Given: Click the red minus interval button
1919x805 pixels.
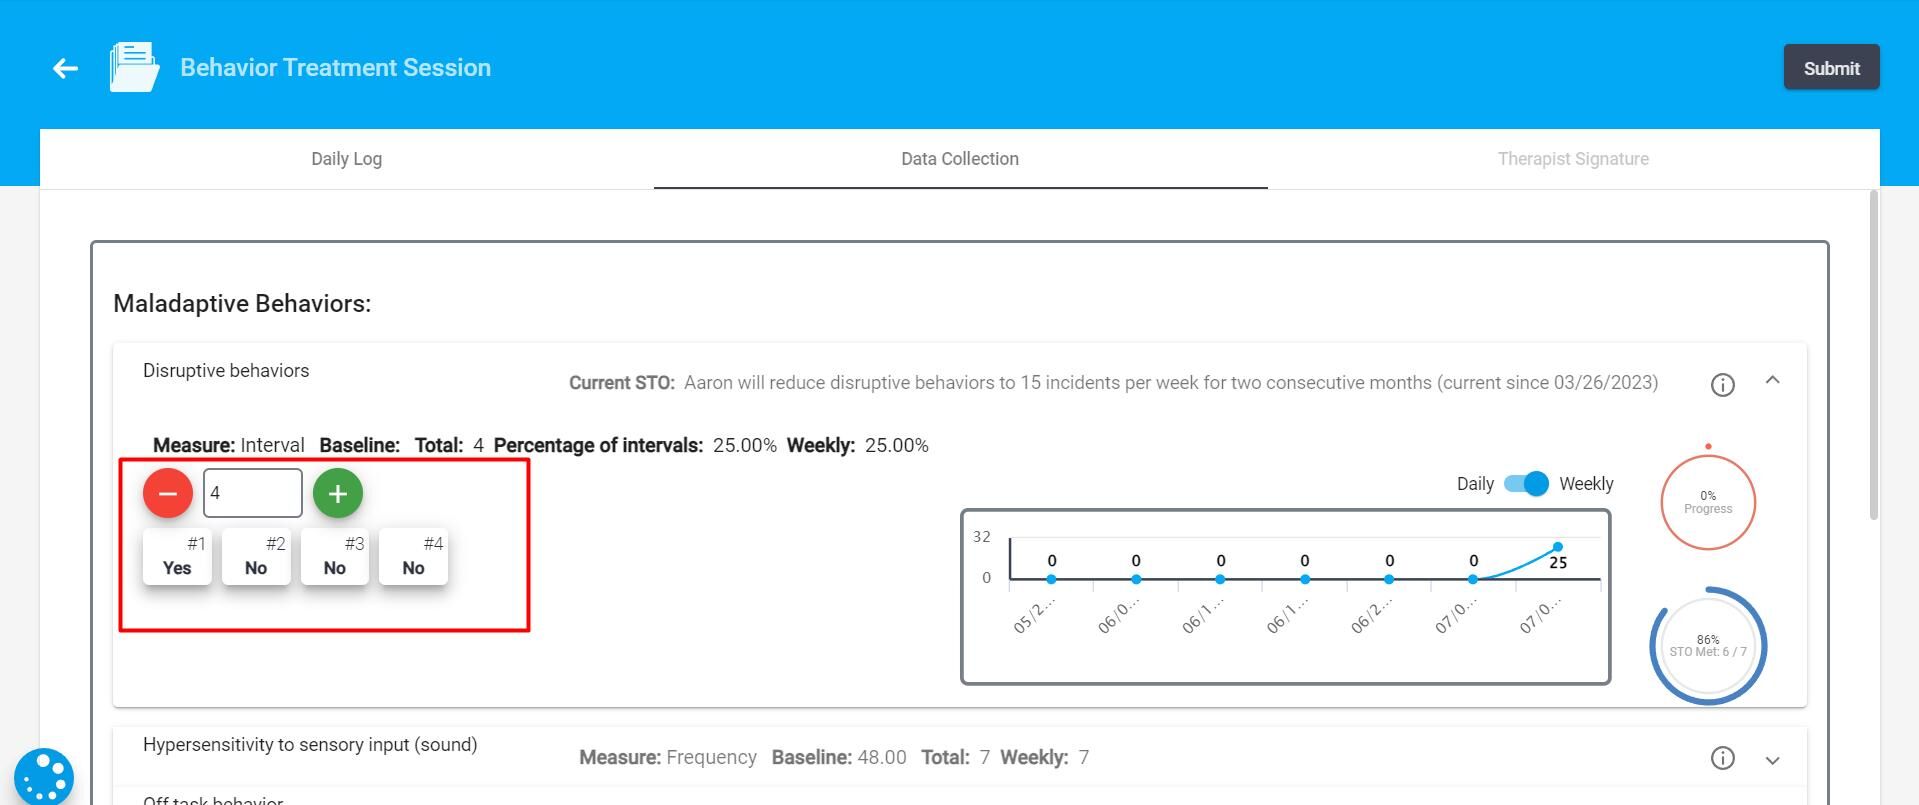Looking at the screenshot, I should [x=168, y=493].
